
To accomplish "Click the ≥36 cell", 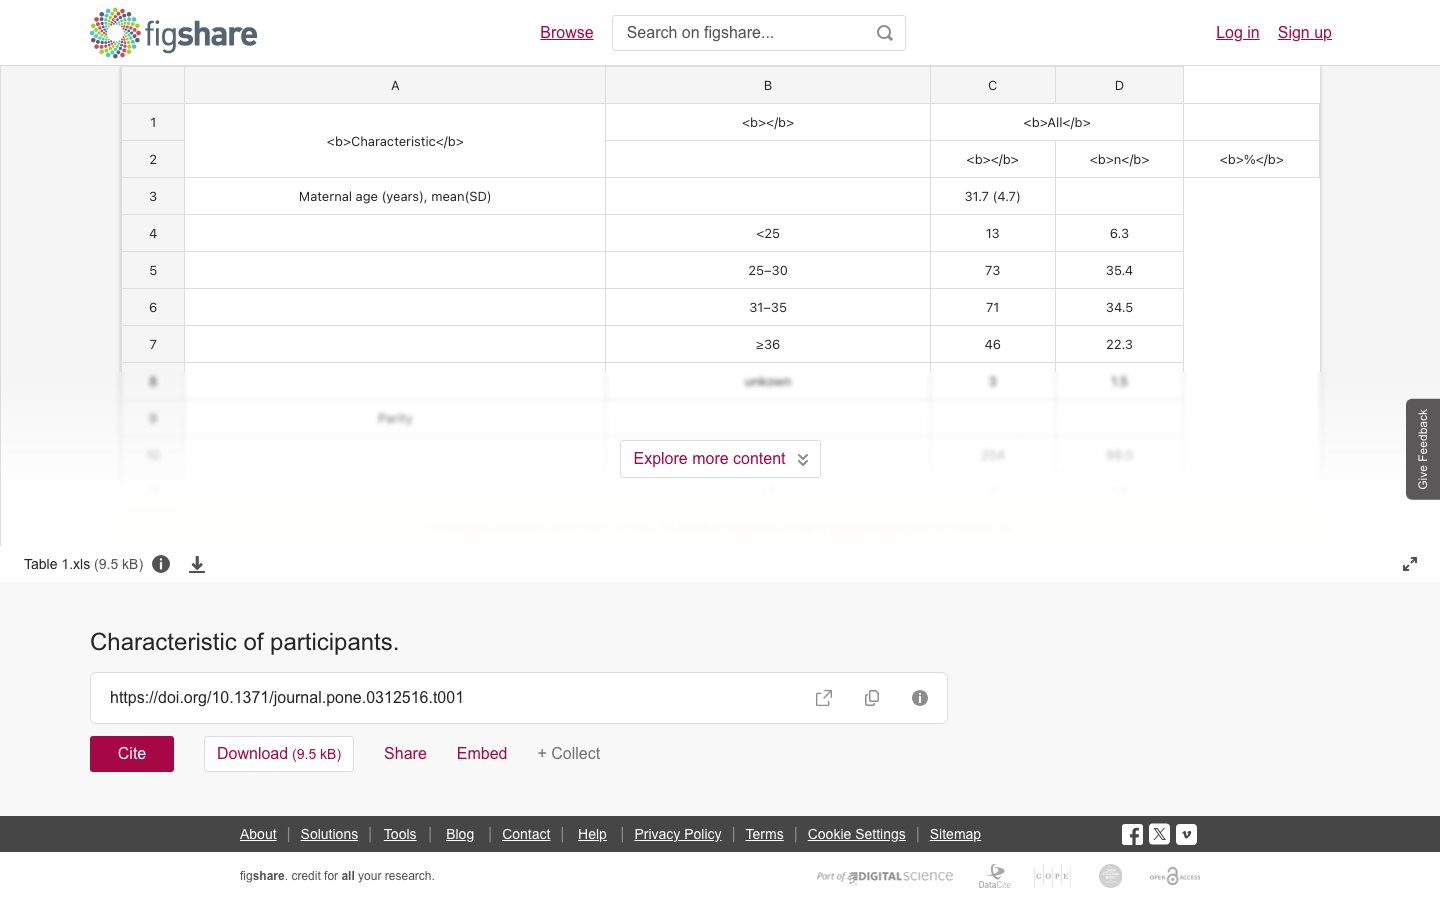I will click(768, 345).
